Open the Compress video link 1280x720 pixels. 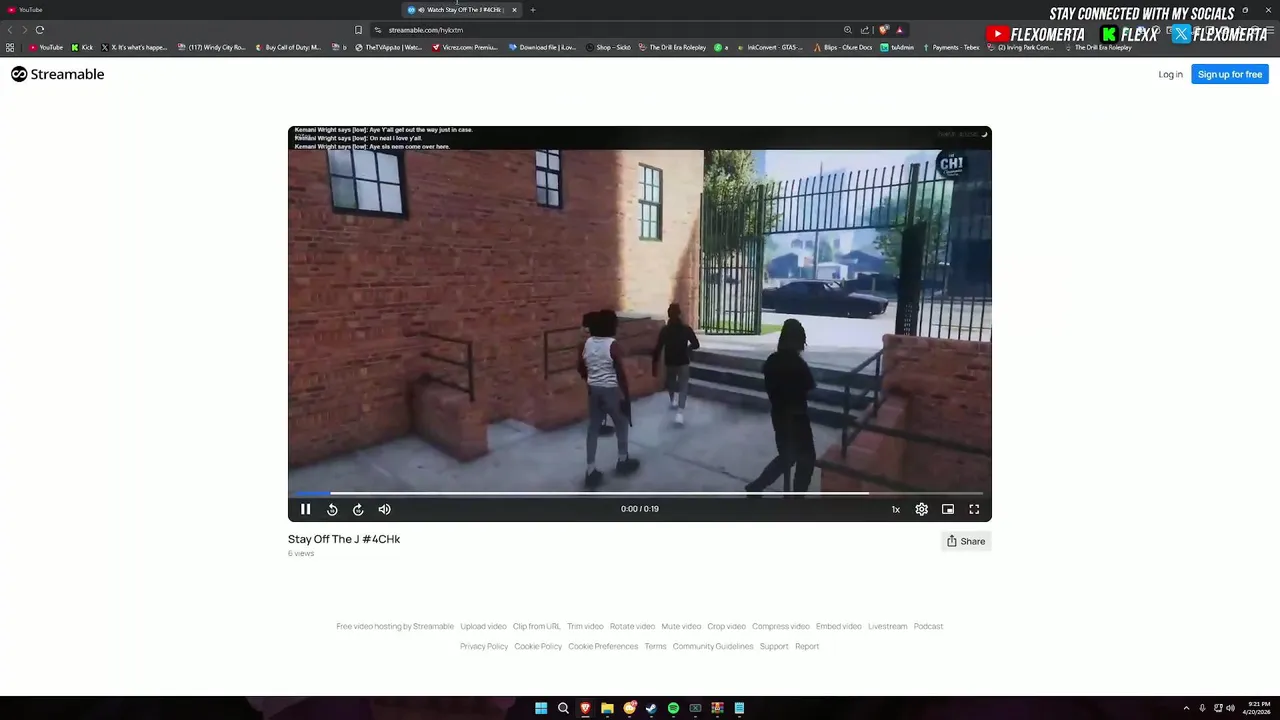pyautogui.click(x=781, y=626)
